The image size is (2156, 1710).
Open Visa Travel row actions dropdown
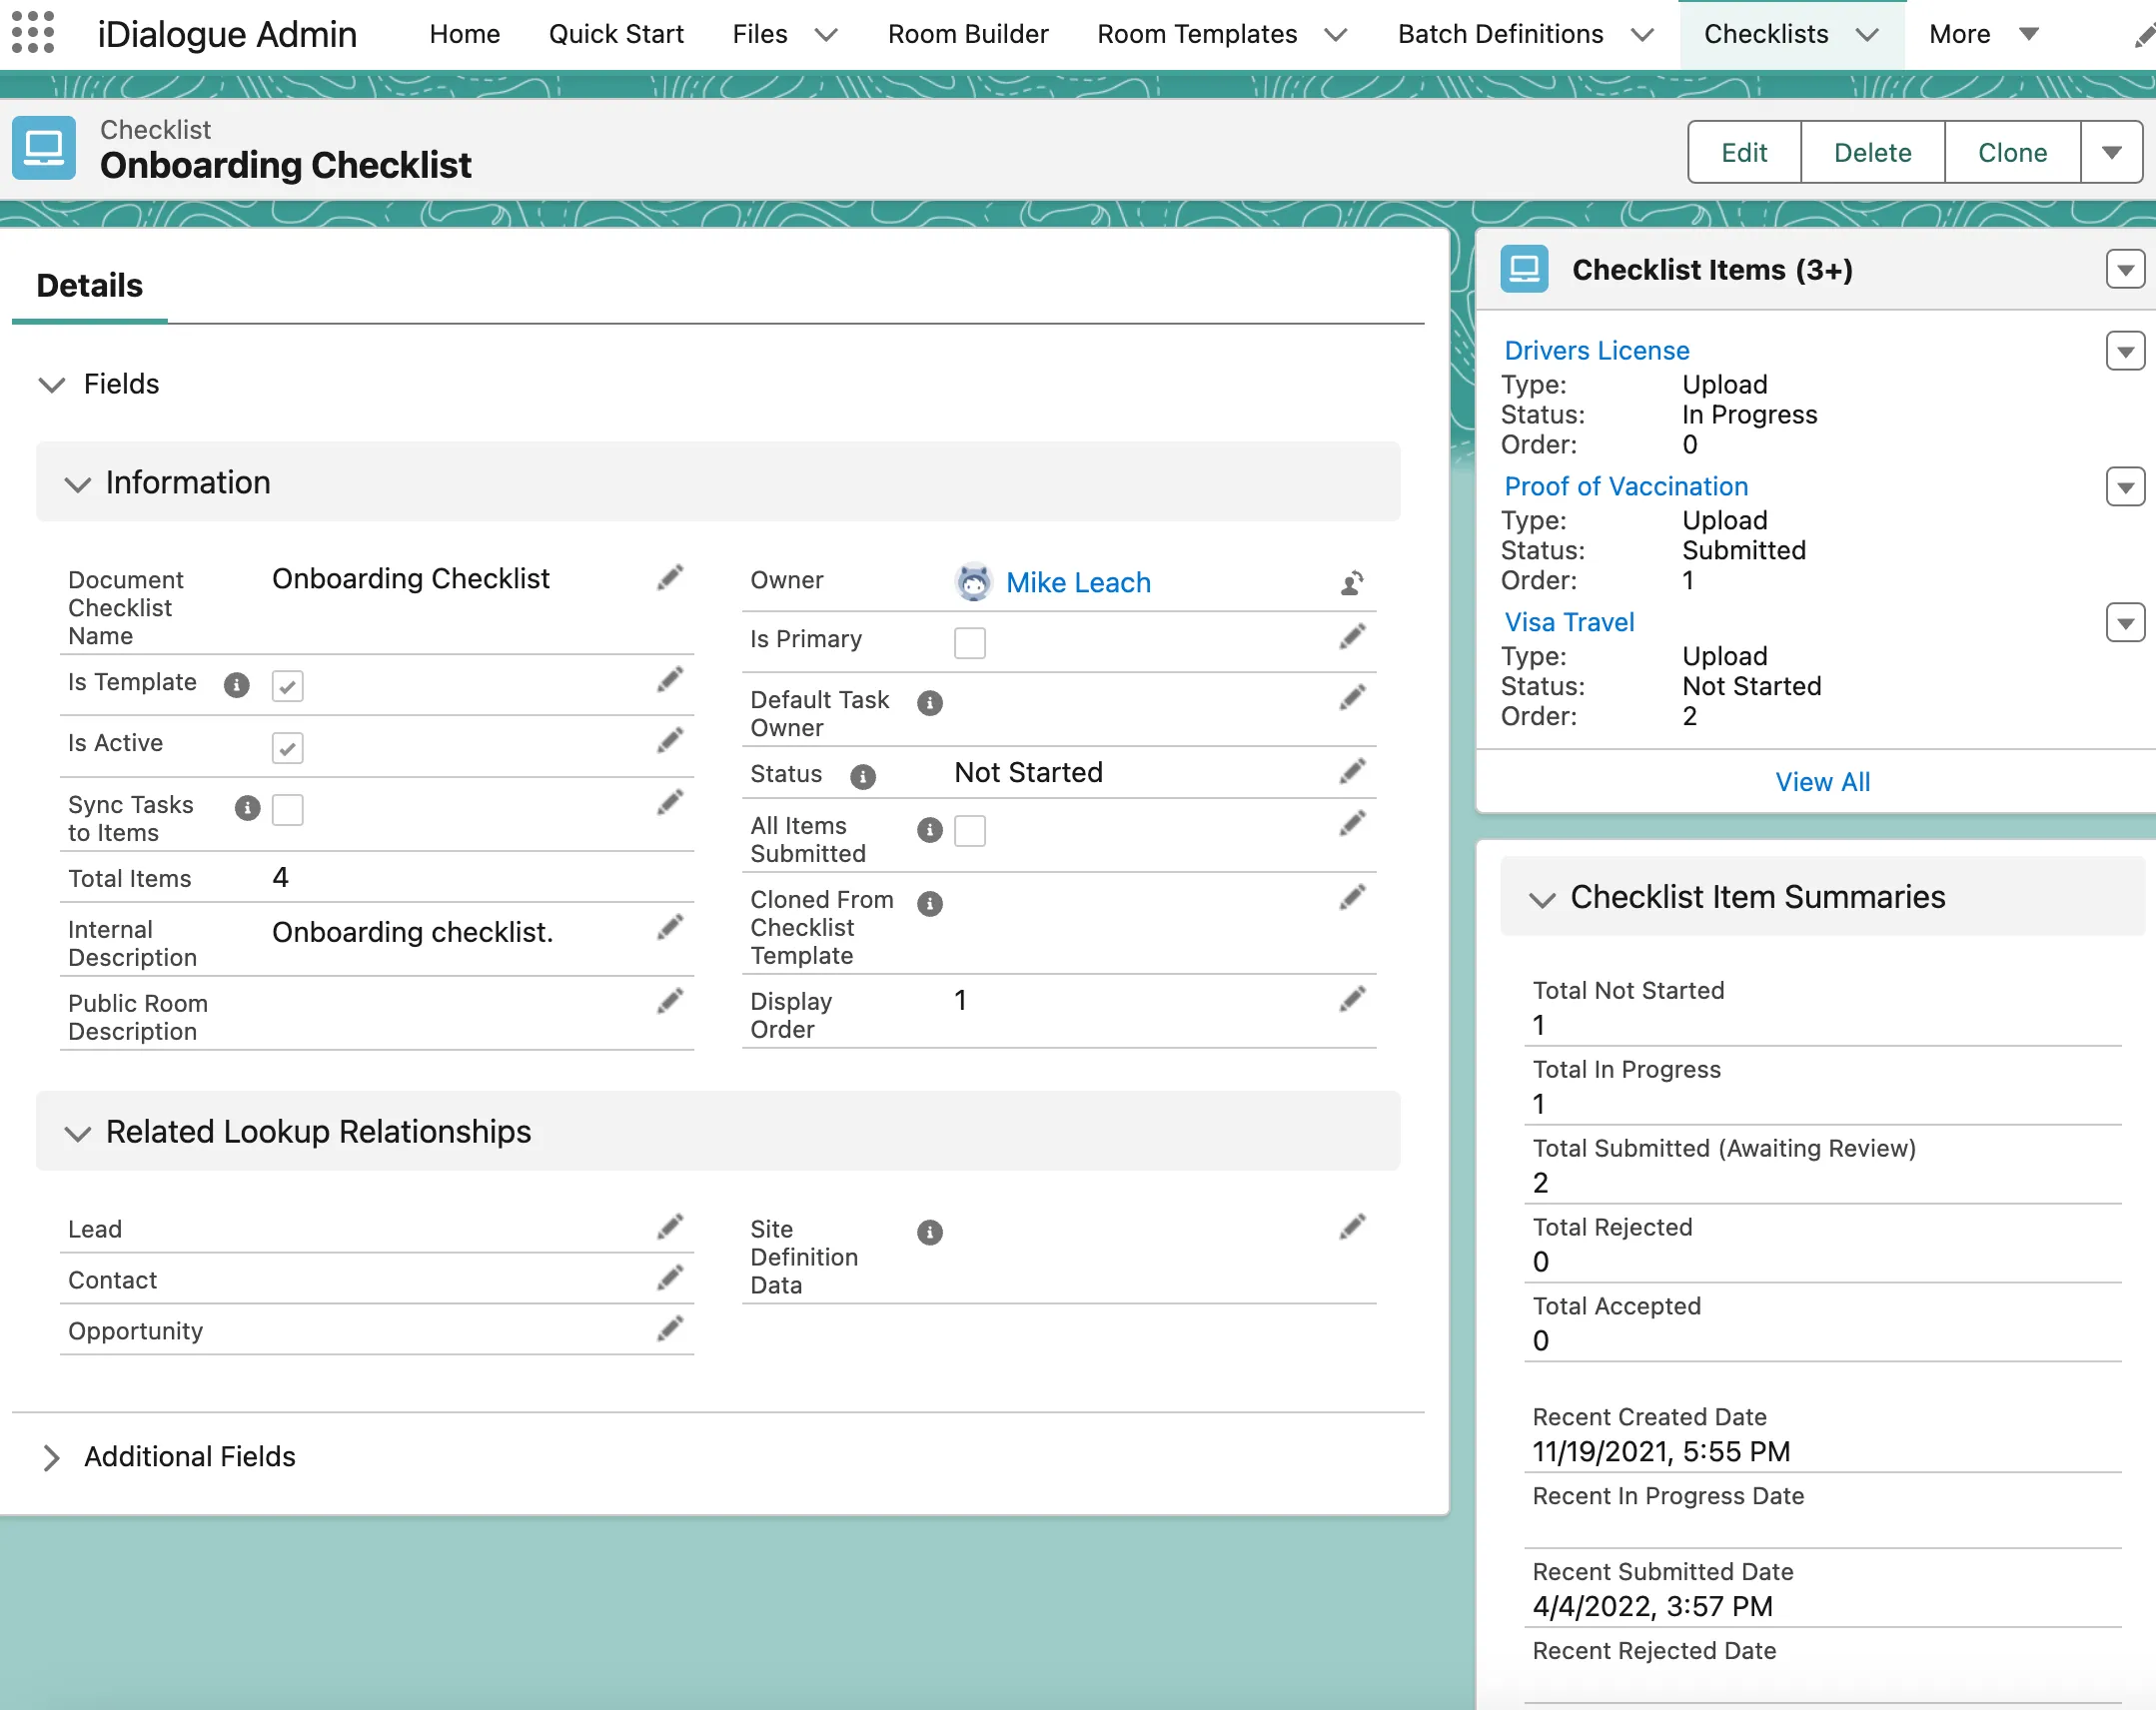2125,623
